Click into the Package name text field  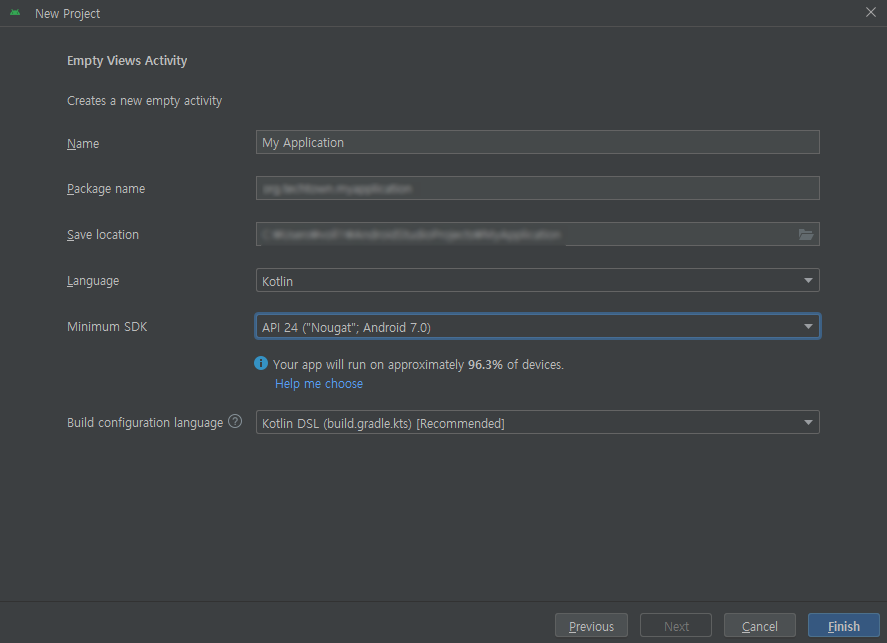[x=537, y=188]
